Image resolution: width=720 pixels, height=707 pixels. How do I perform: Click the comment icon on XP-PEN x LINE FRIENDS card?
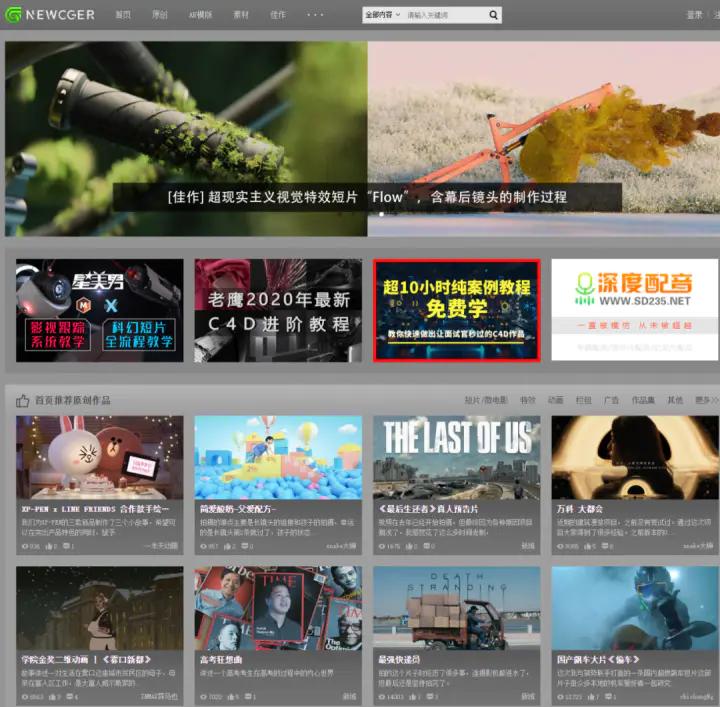(x=66, y=546)
